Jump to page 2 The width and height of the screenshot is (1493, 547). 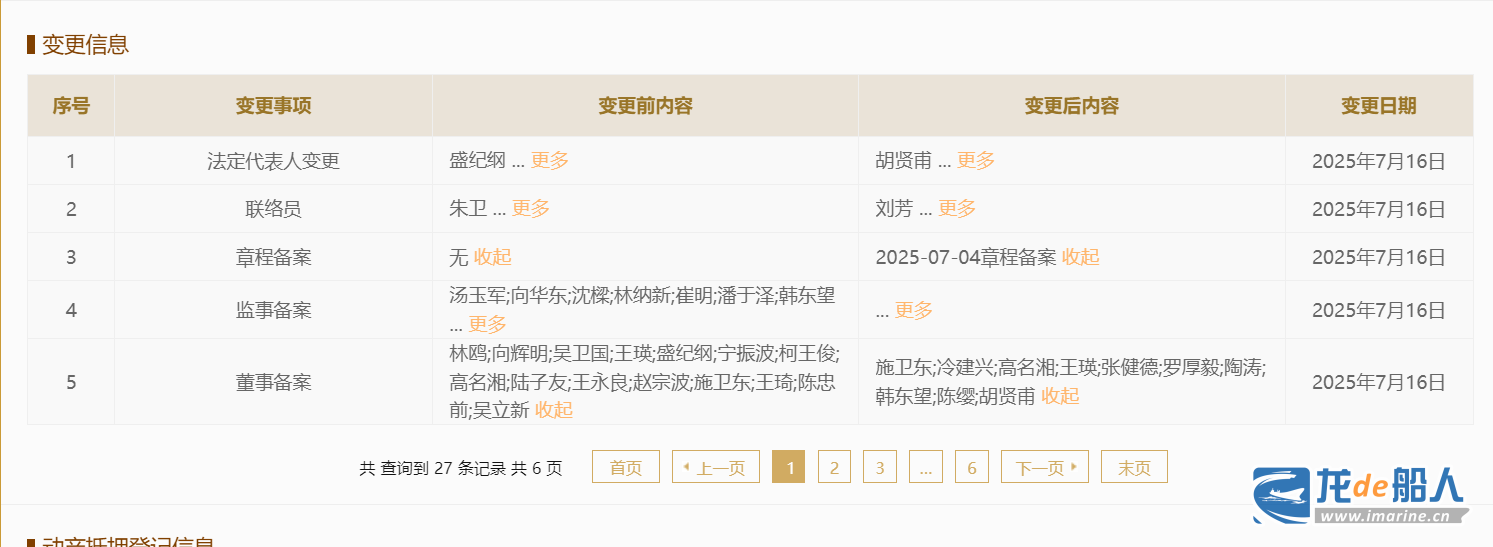pyautogui.click(x=834, y=467)
